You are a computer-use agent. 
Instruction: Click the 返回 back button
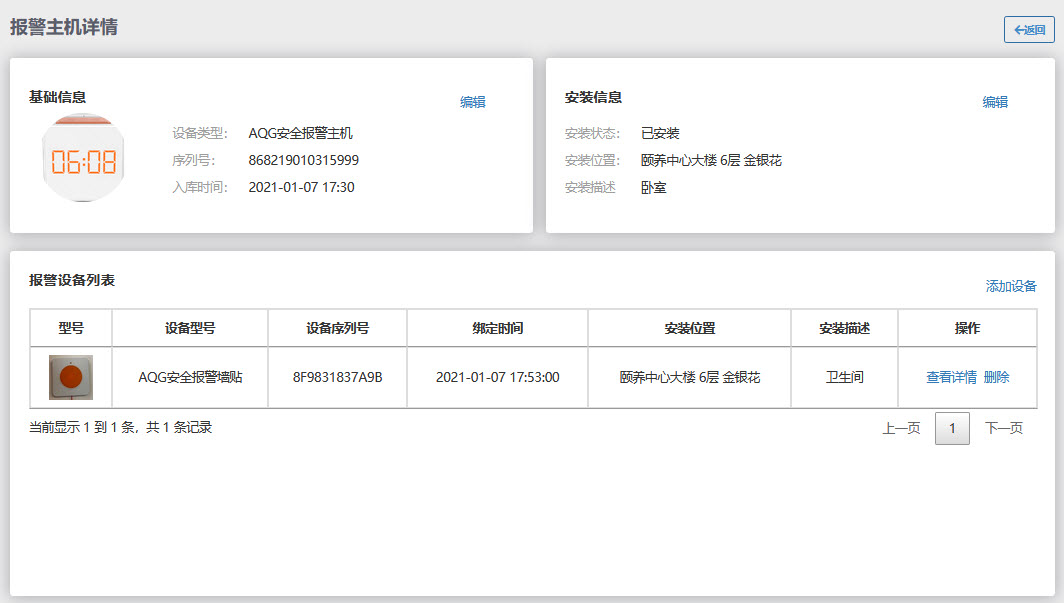coord(1029,30)
